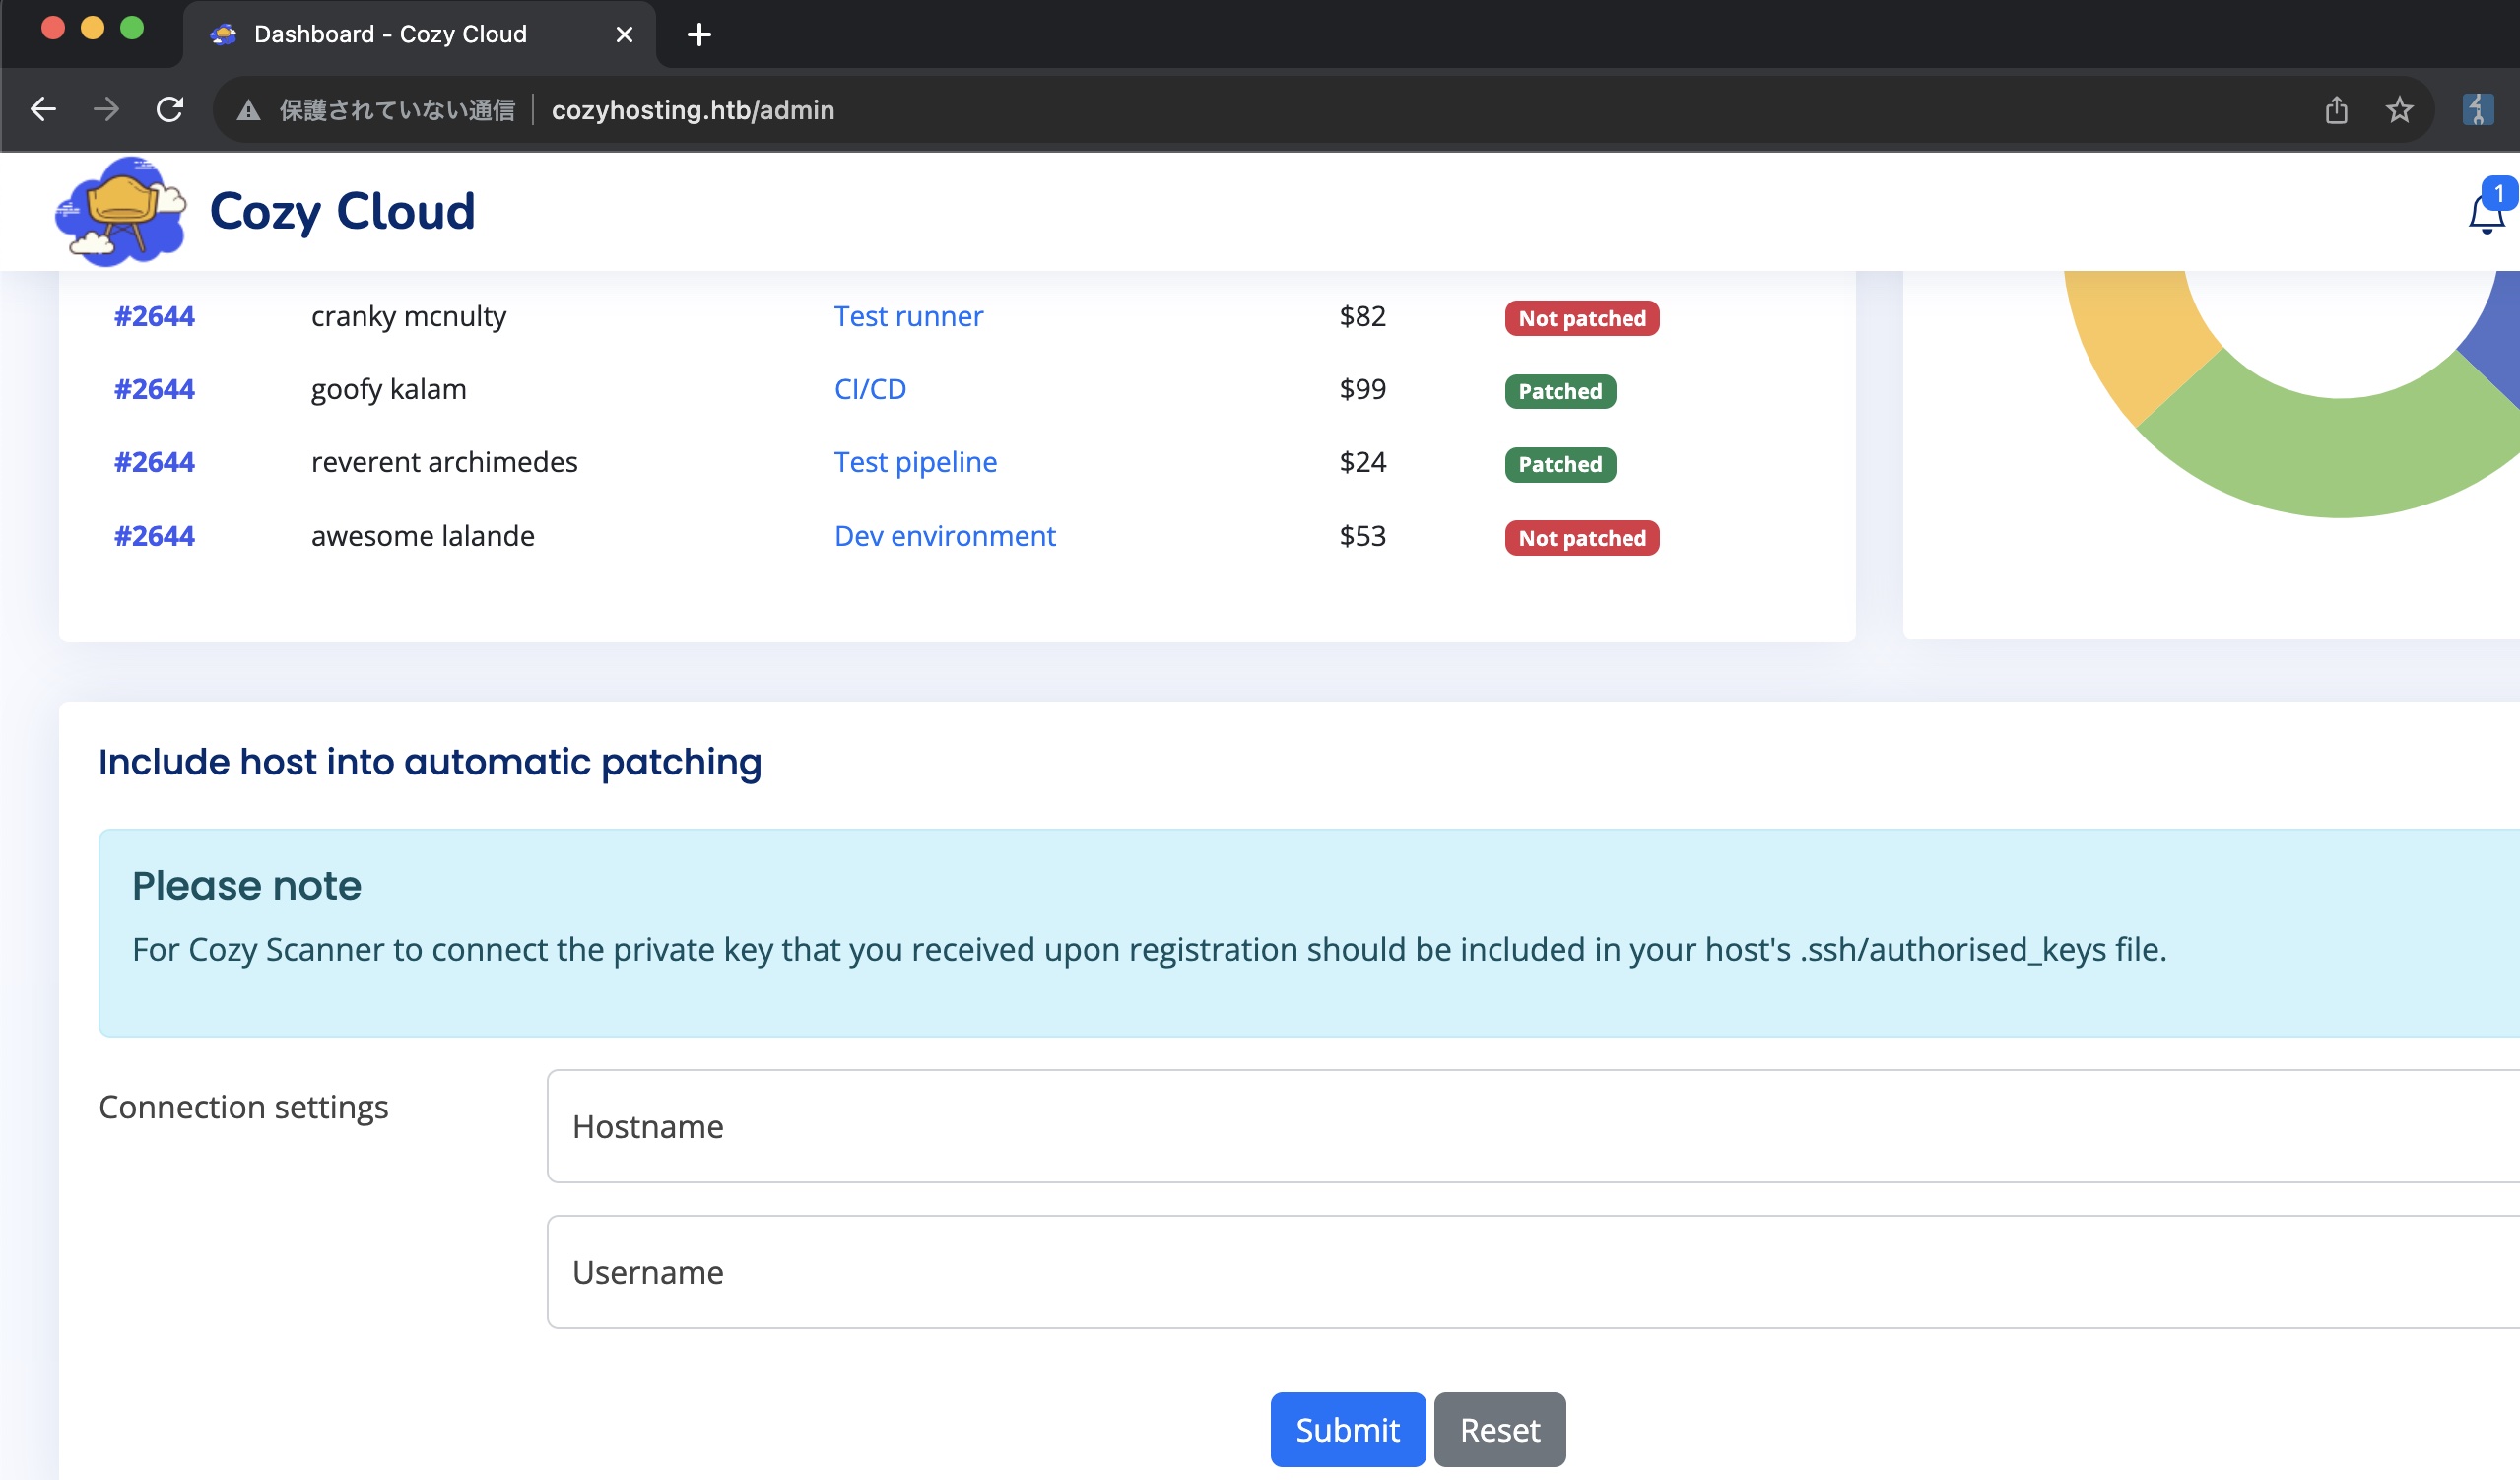Click the CI/CD link
Screen dimensions: 2520x1480
[870, 389]
